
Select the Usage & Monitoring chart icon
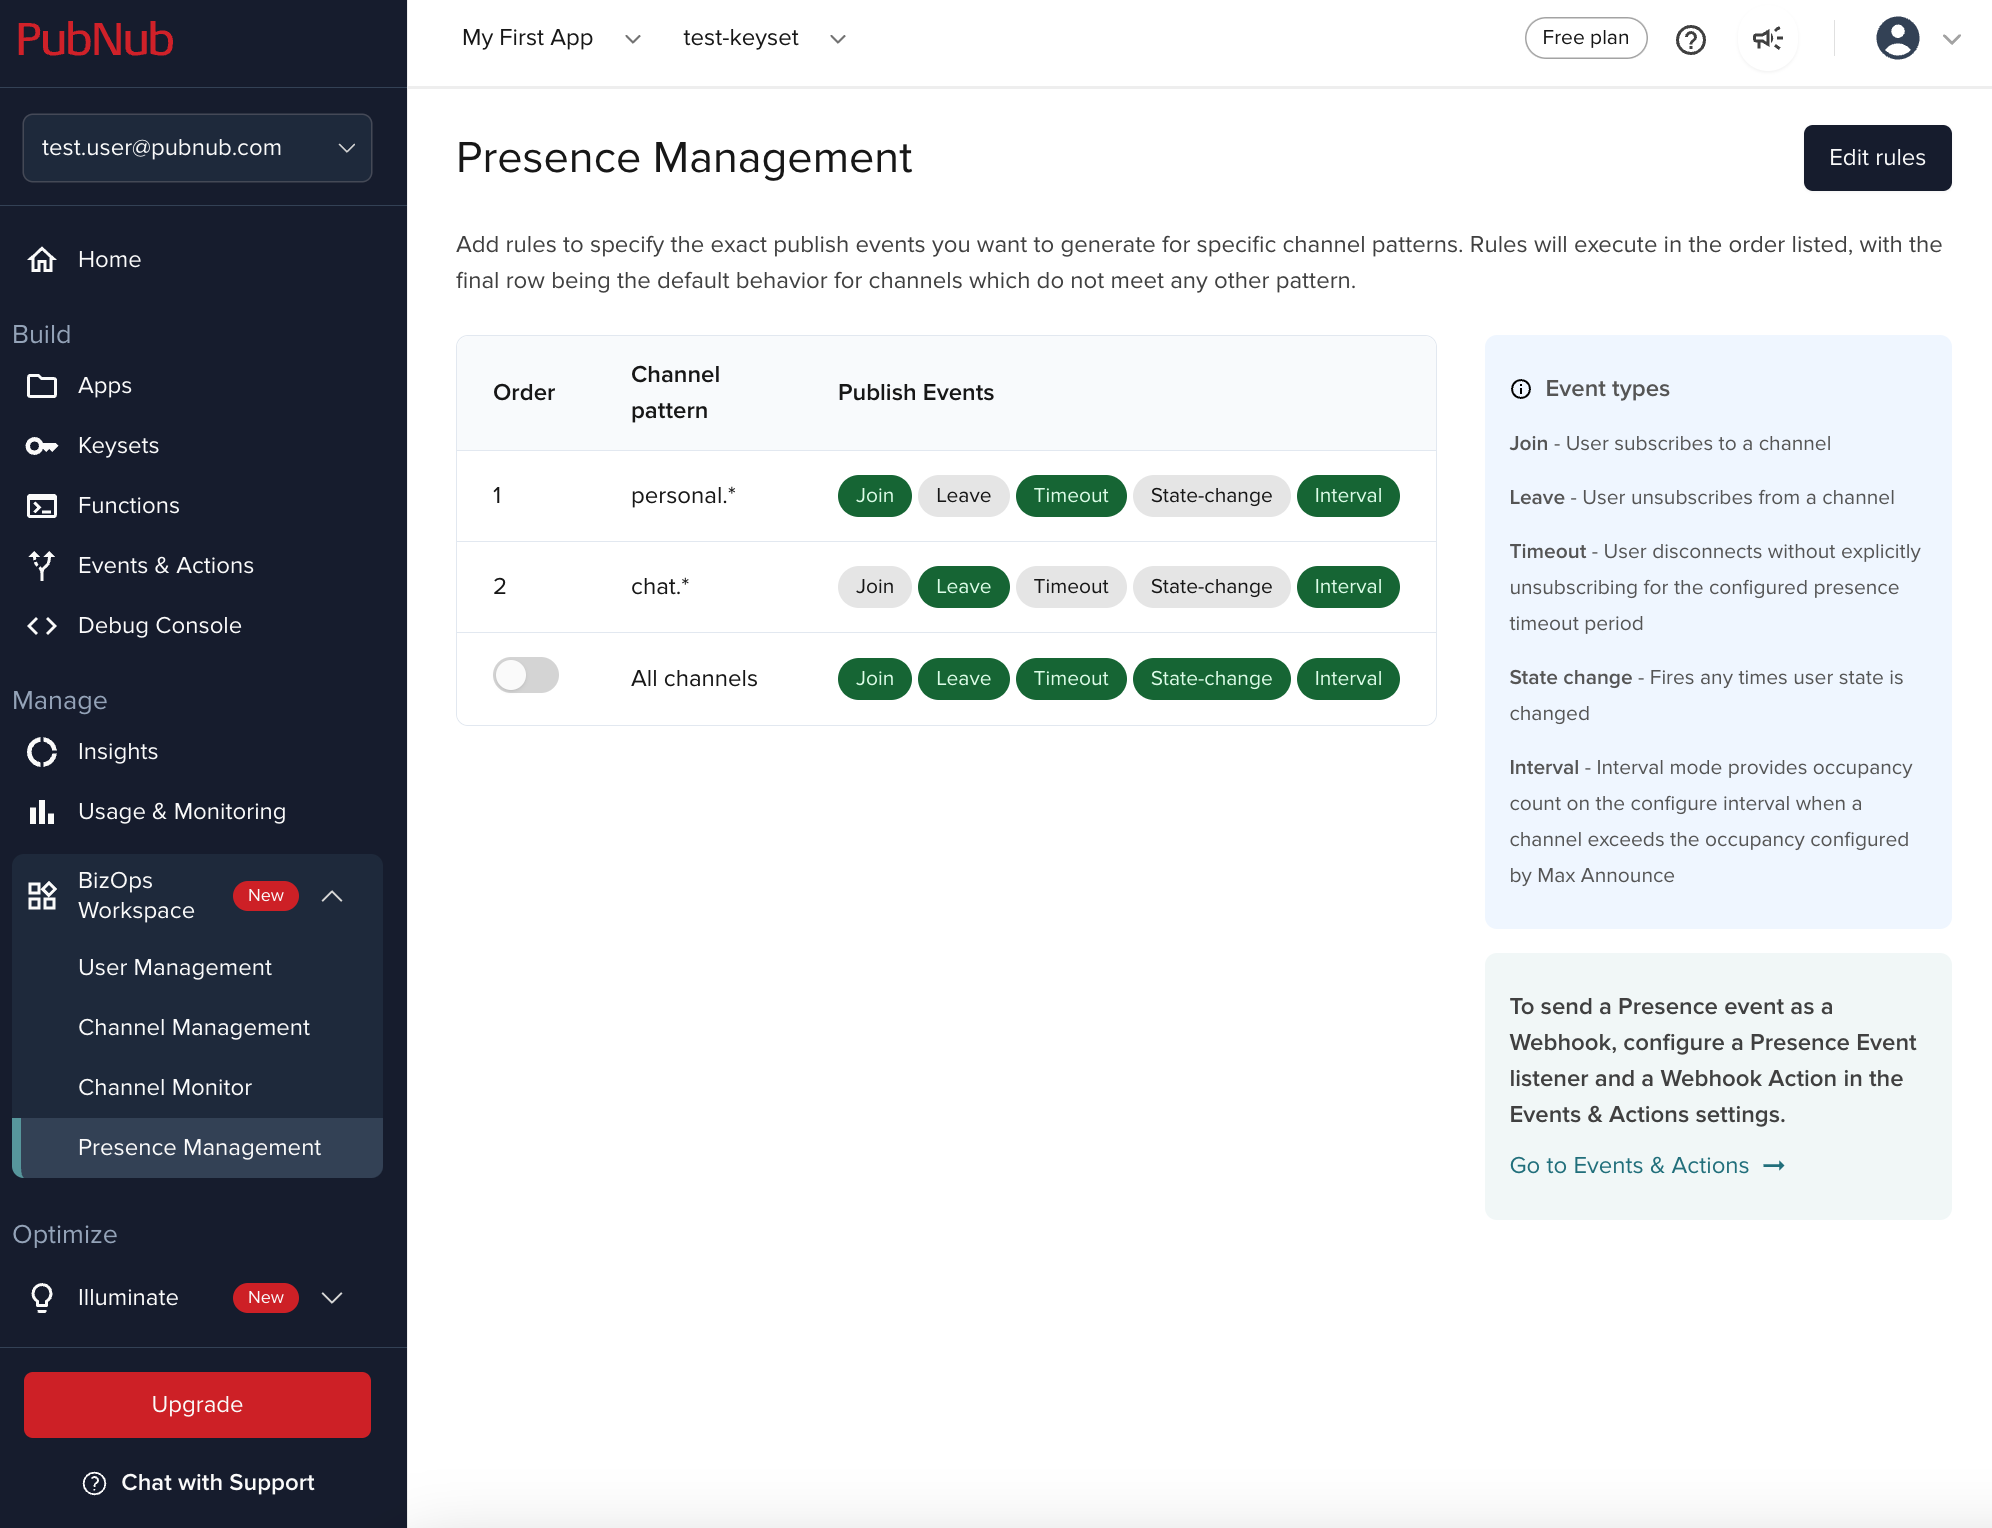pyautogui.click(x=42, y=811)
